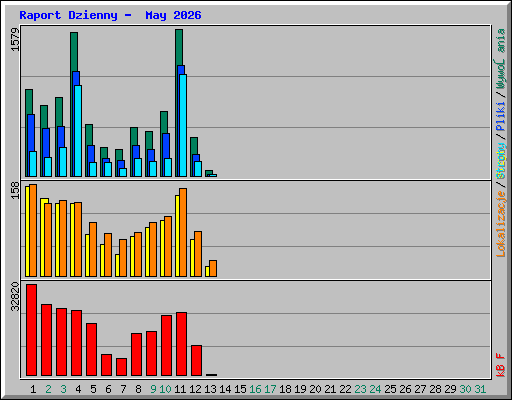Click the day 24 weekend label
512x400 pixels.
pos(375,389)
